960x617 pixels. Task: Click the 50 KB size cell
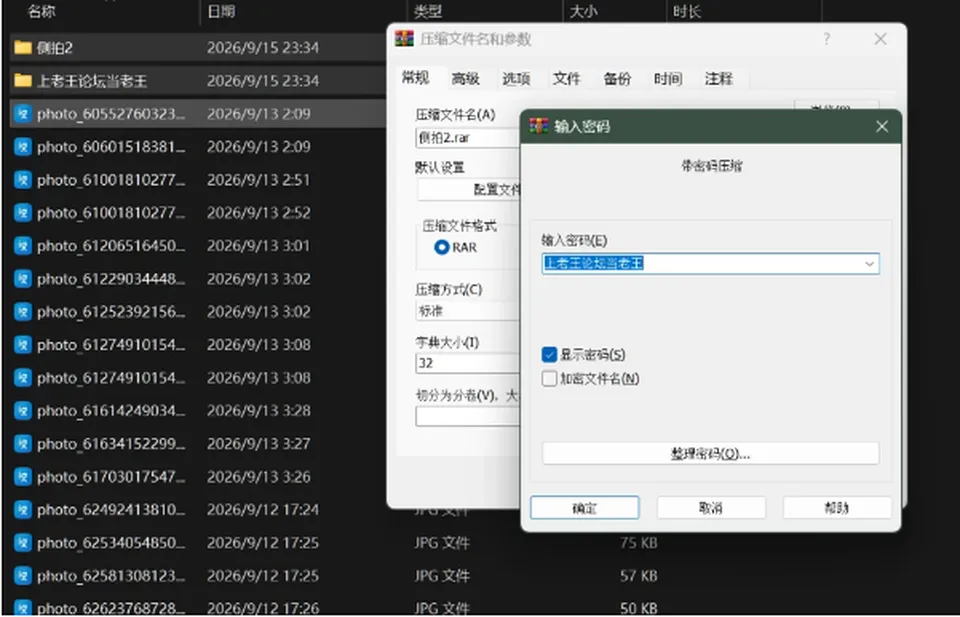pyautogui.click(x=639, y=608)
